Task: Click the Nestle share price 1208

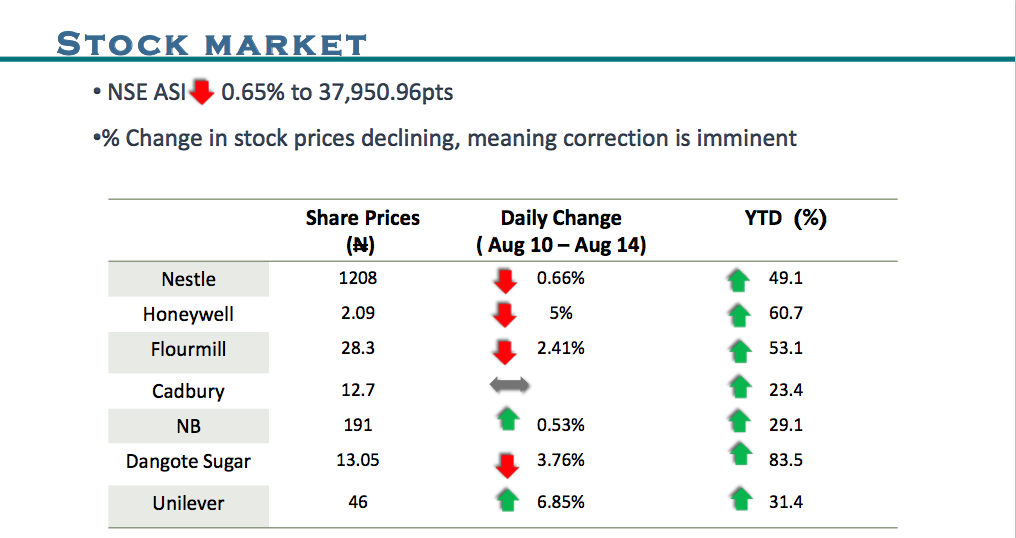Action: (x=358, y=279)
